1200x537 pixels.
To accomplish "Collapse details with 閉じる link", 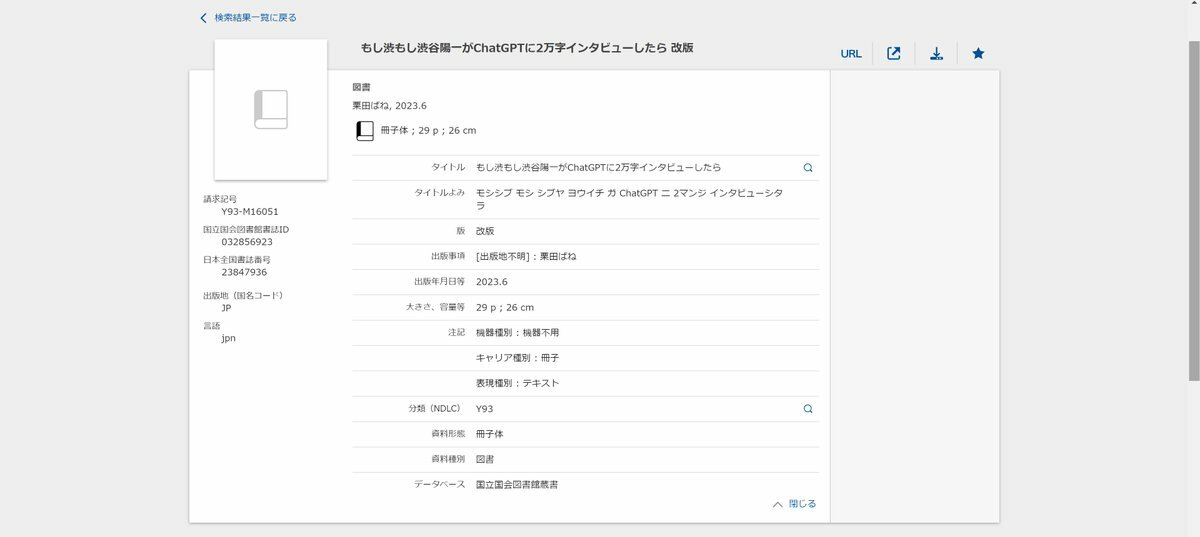I will [795, 504].
